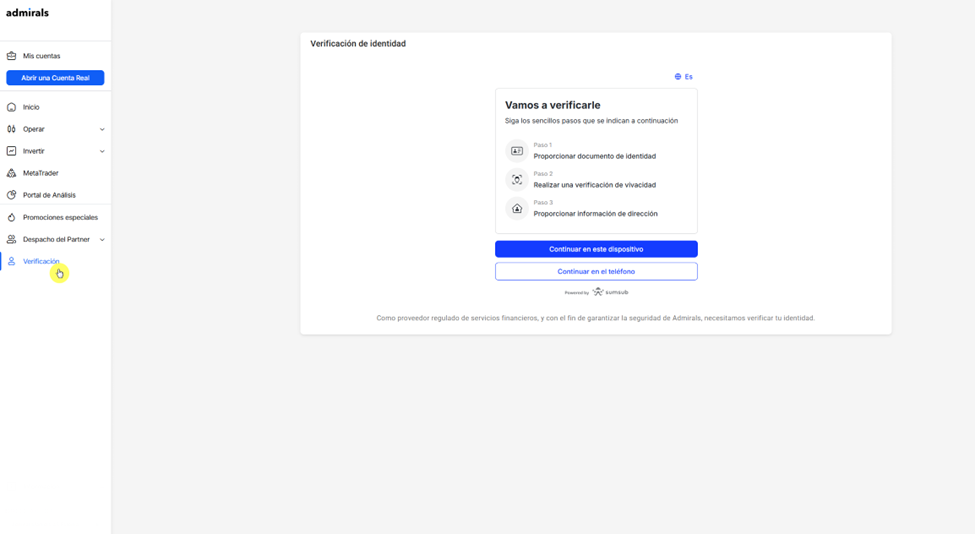Click the Portal de Análisis pie icon

11,195
